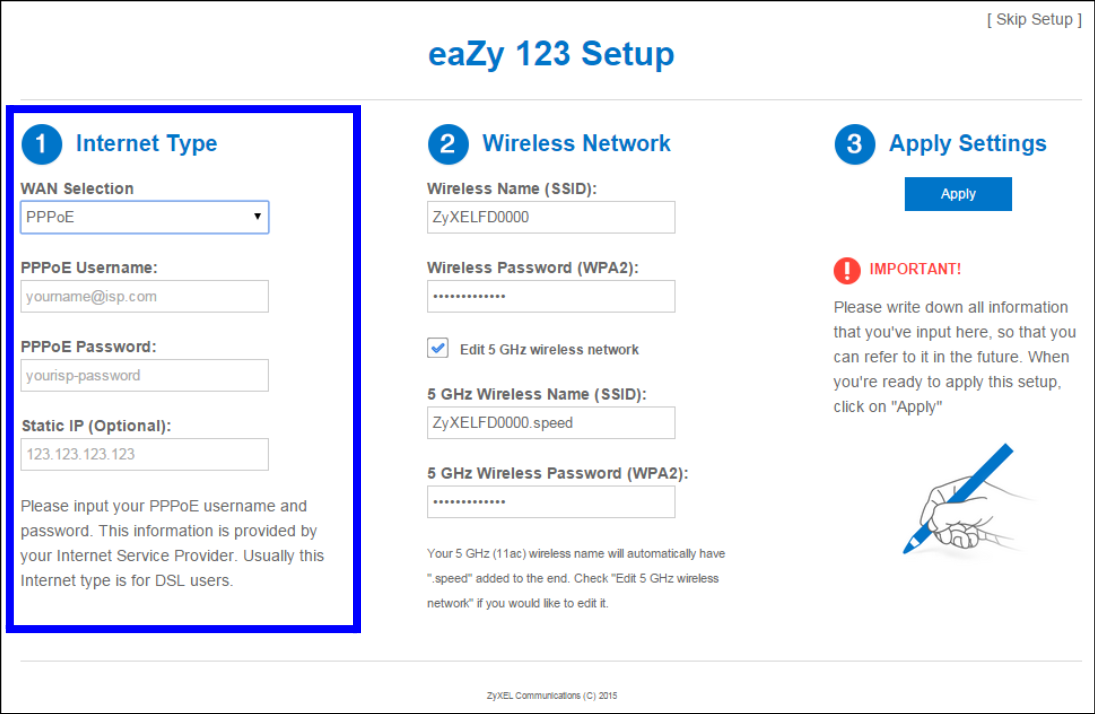Go to the Apply Settings section
The image size is (1095, 714).
click(967, 144)
